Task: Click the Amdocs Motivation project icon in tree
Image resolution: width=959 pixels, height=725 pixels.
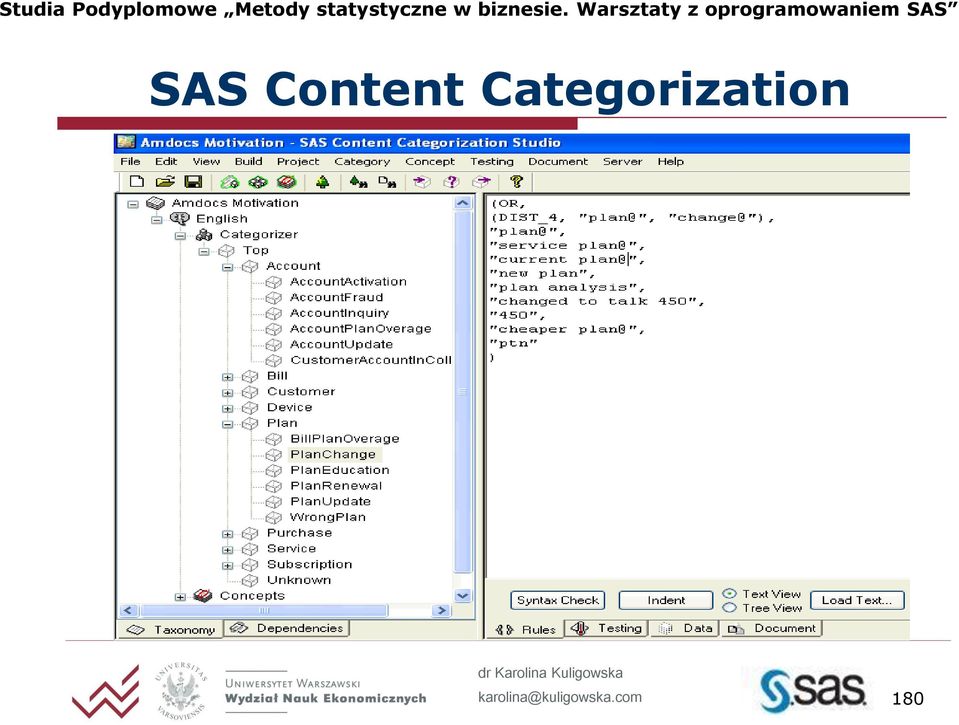Action: coord(155,203)
